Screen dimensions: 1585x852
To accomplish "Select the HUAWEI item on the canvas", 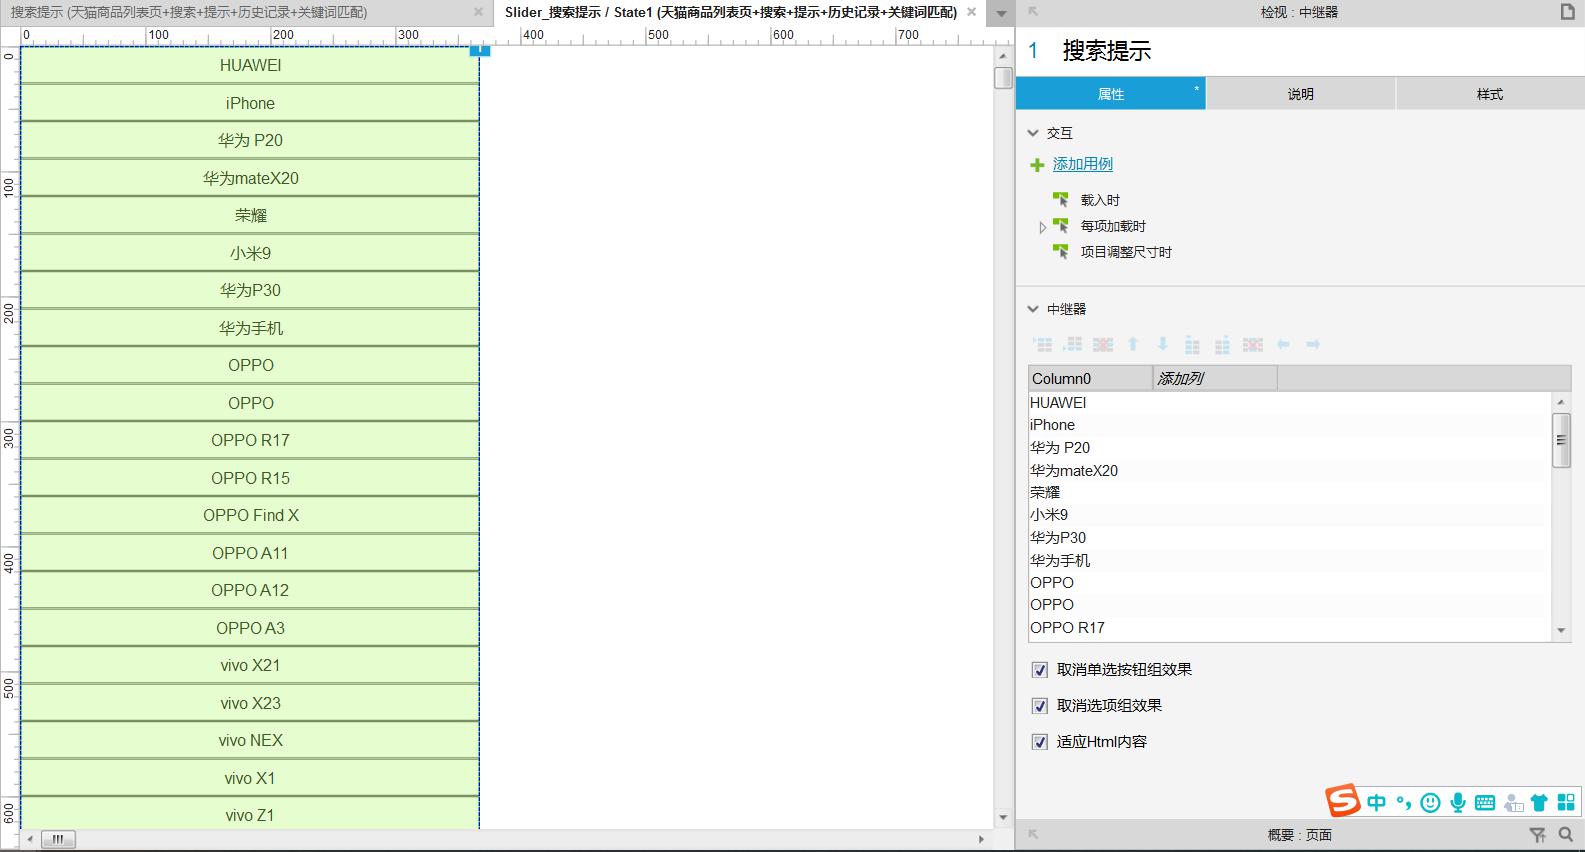I will pyautogui.click(x=250, y=65).
